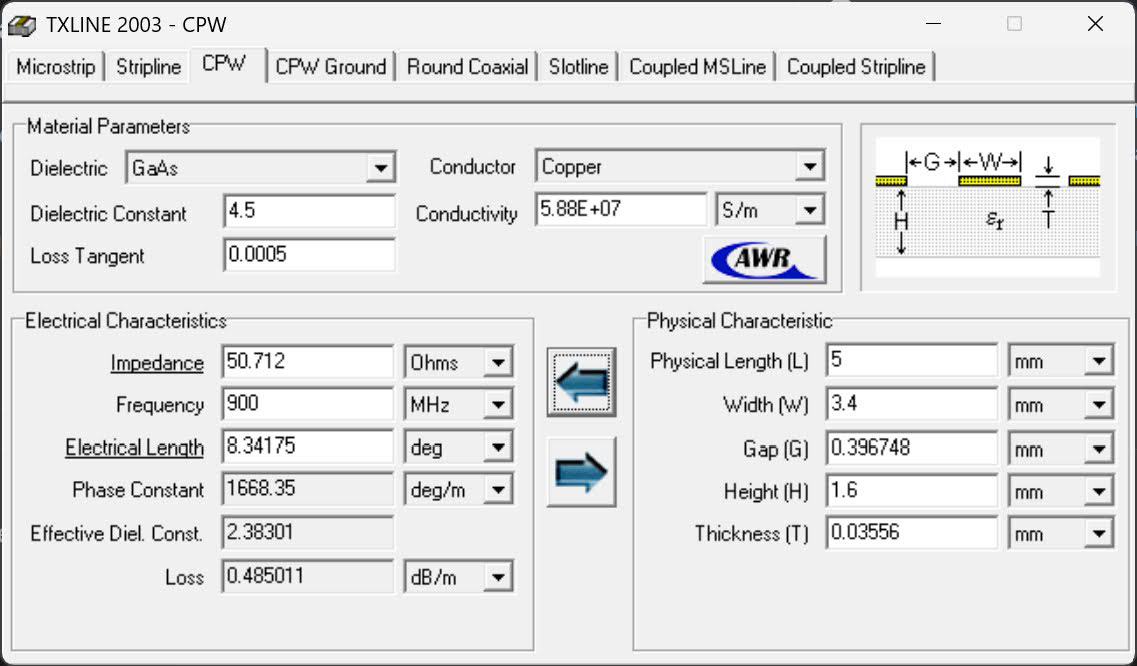The image size is (1137, 666).
Task: Click the Physical Characteristic group title
Action: (739, 321)
